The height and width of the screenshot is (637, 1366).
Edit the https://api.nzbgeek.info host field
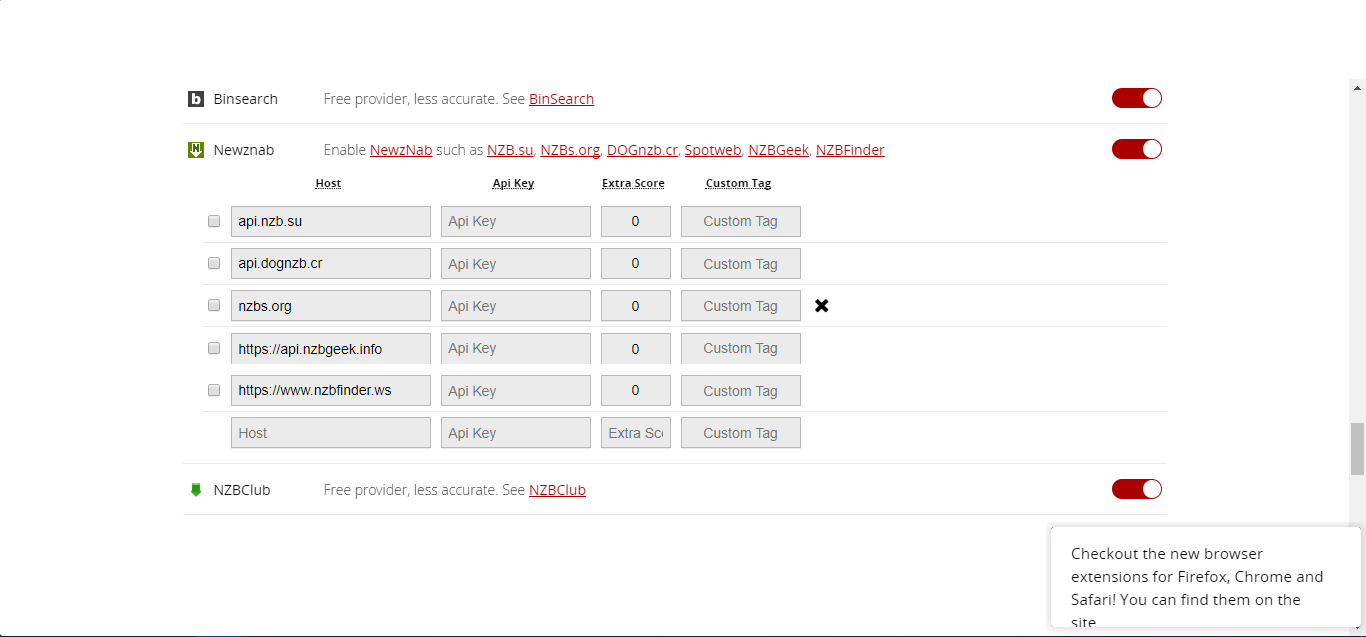pyautogui.click(x=331, y=348)
